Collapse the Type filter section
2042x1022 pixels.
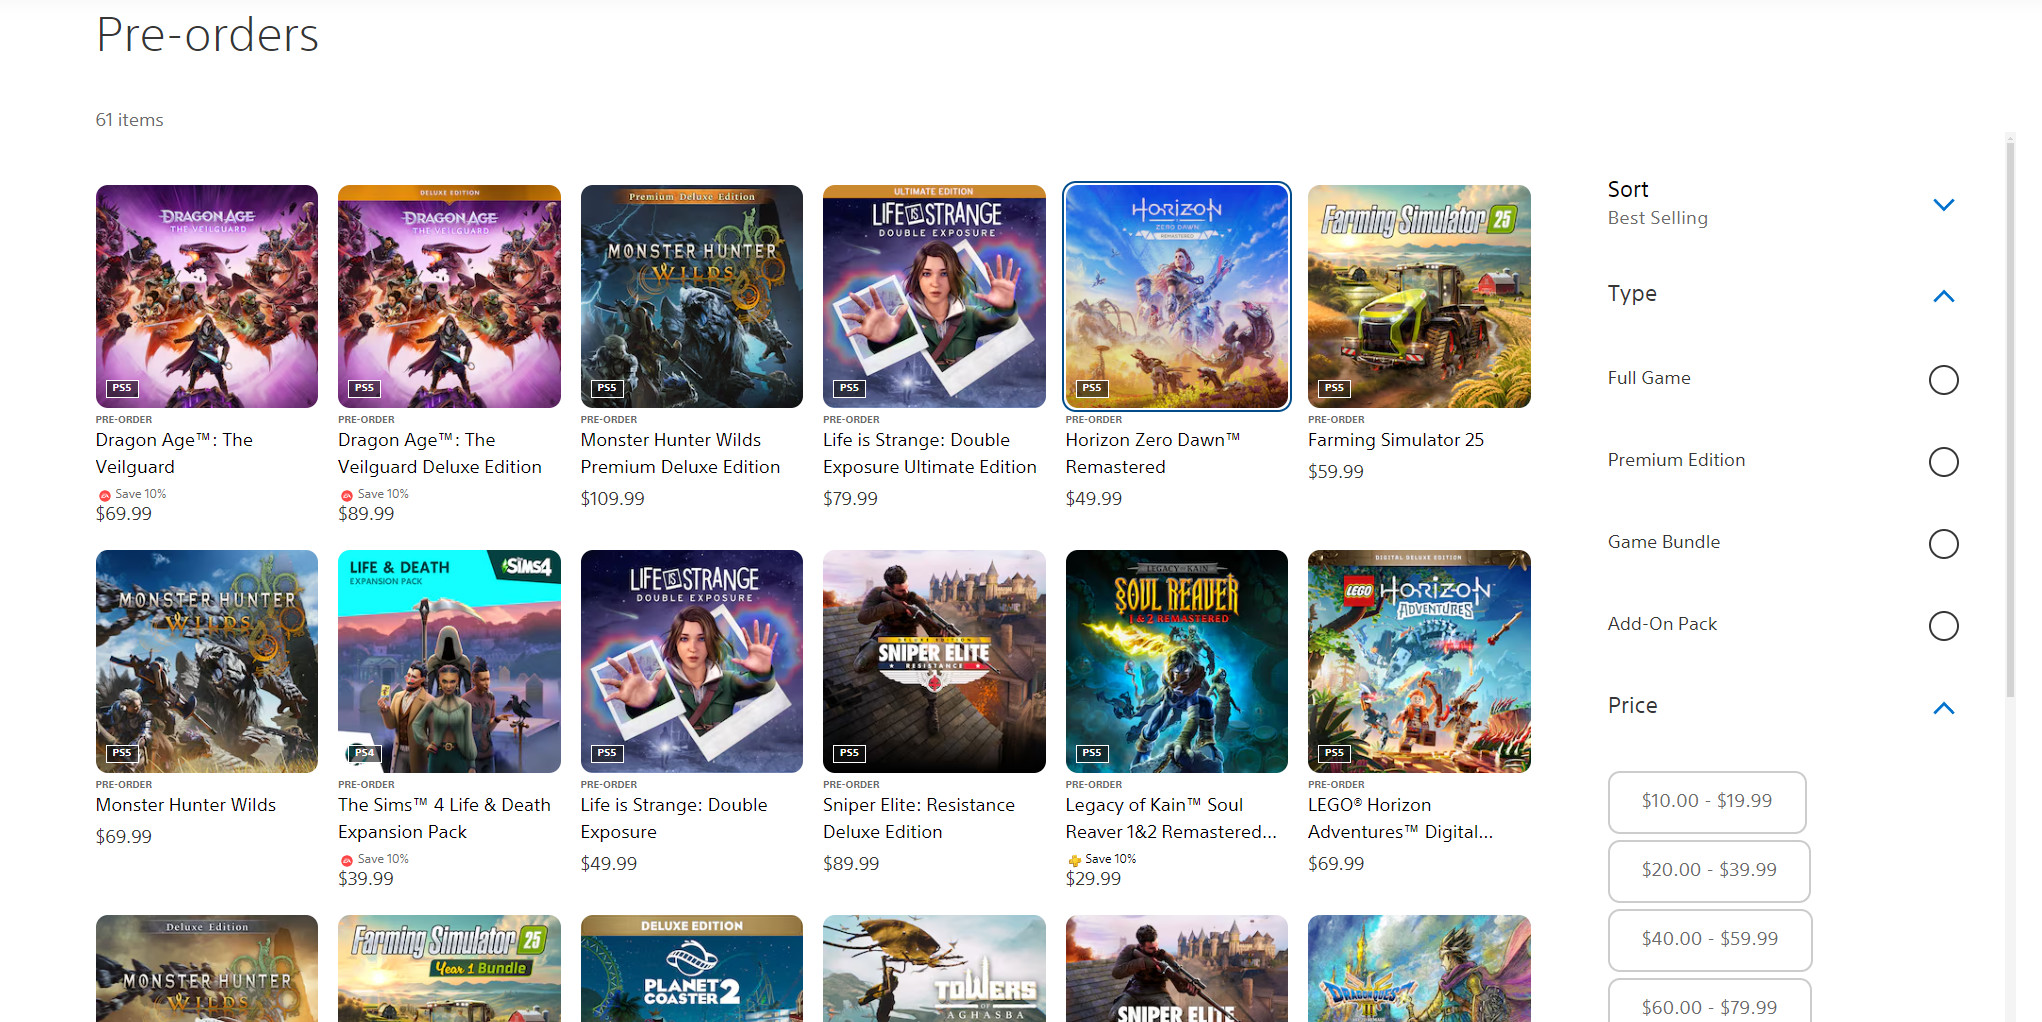1942,296
